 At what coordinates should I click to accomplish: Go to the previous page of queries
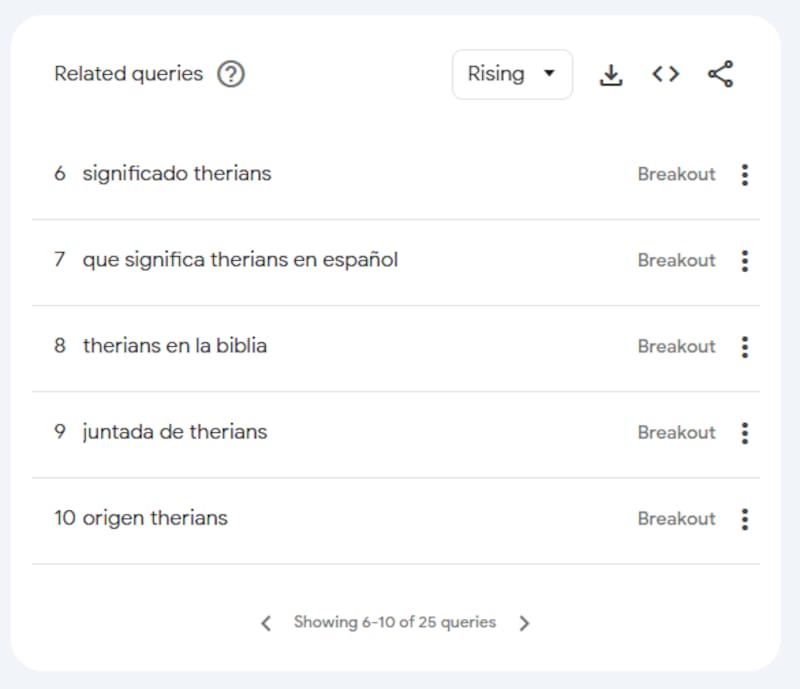(266, 623)
